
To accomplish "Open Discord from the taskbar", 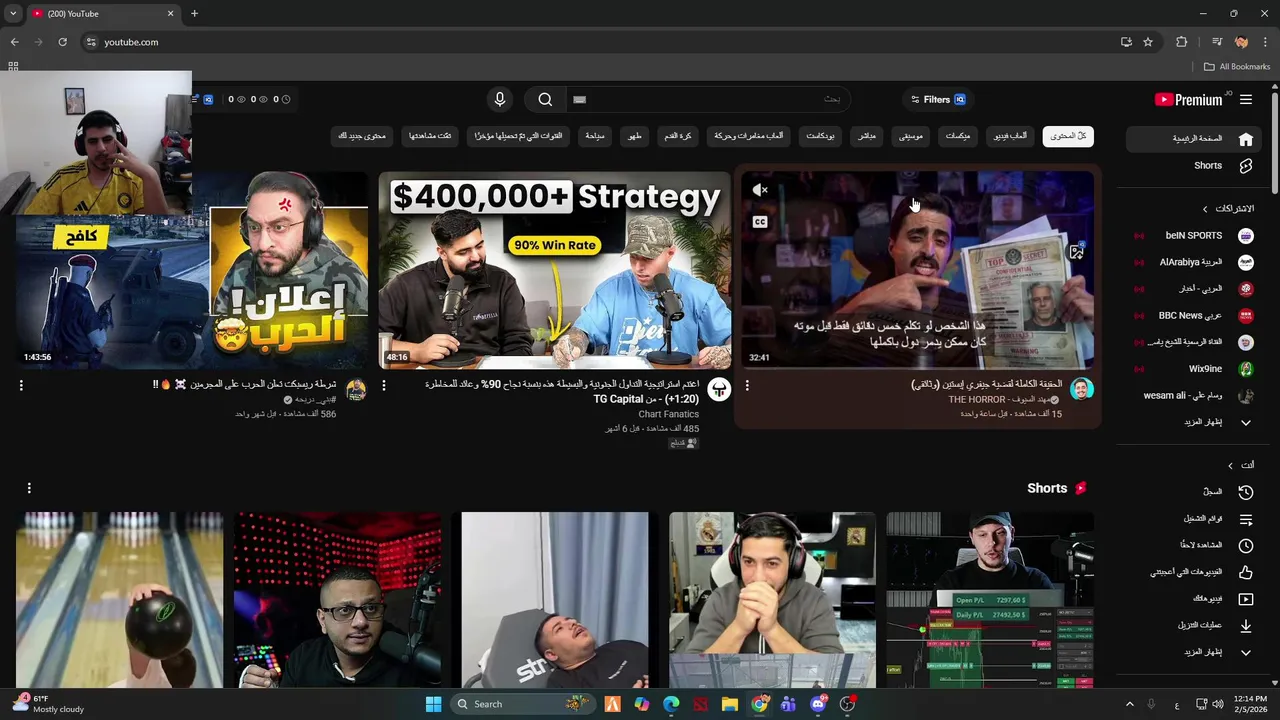I will (818, 704).
